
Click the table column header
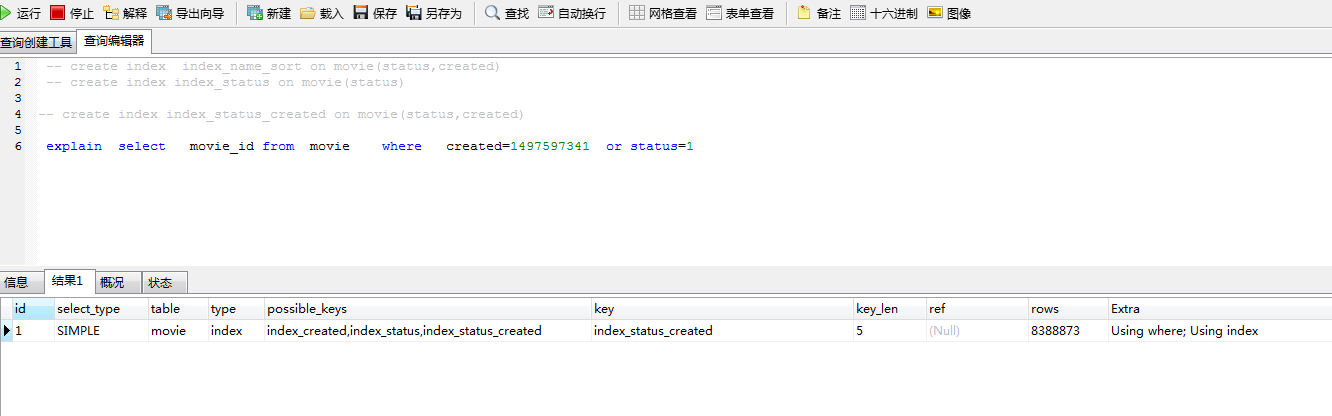(178, 309)
